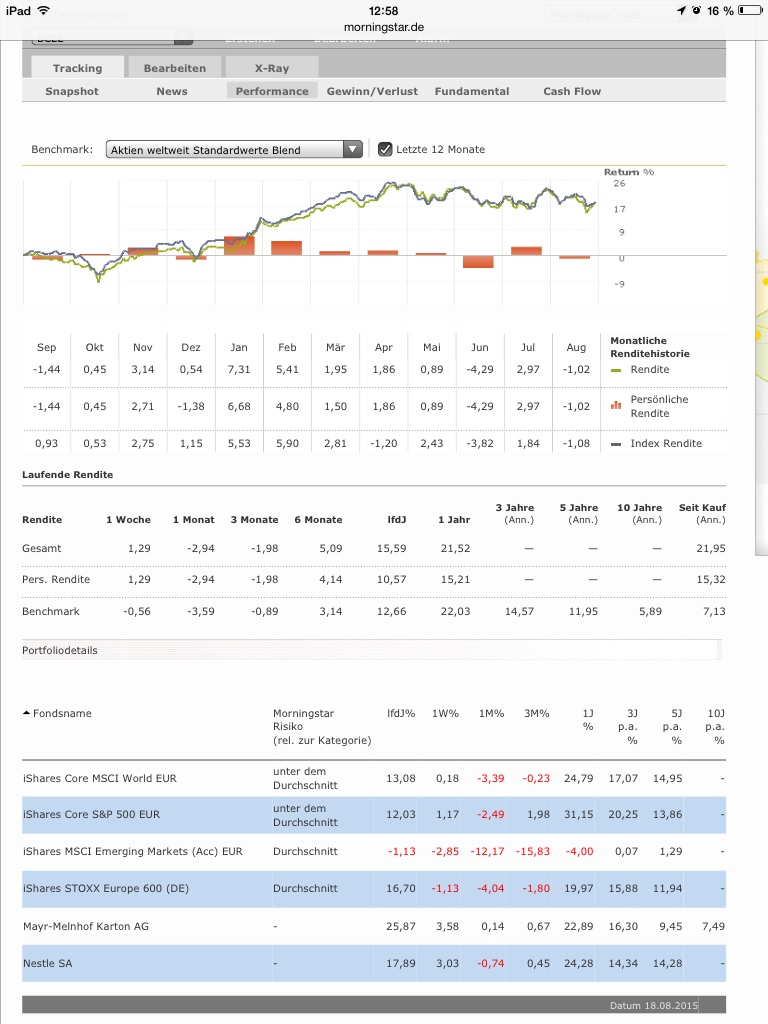Screen dimensions: 768x1024
Task: Click Pers. Rendite Seit Kauf 15,32
Action: [711, 579]
